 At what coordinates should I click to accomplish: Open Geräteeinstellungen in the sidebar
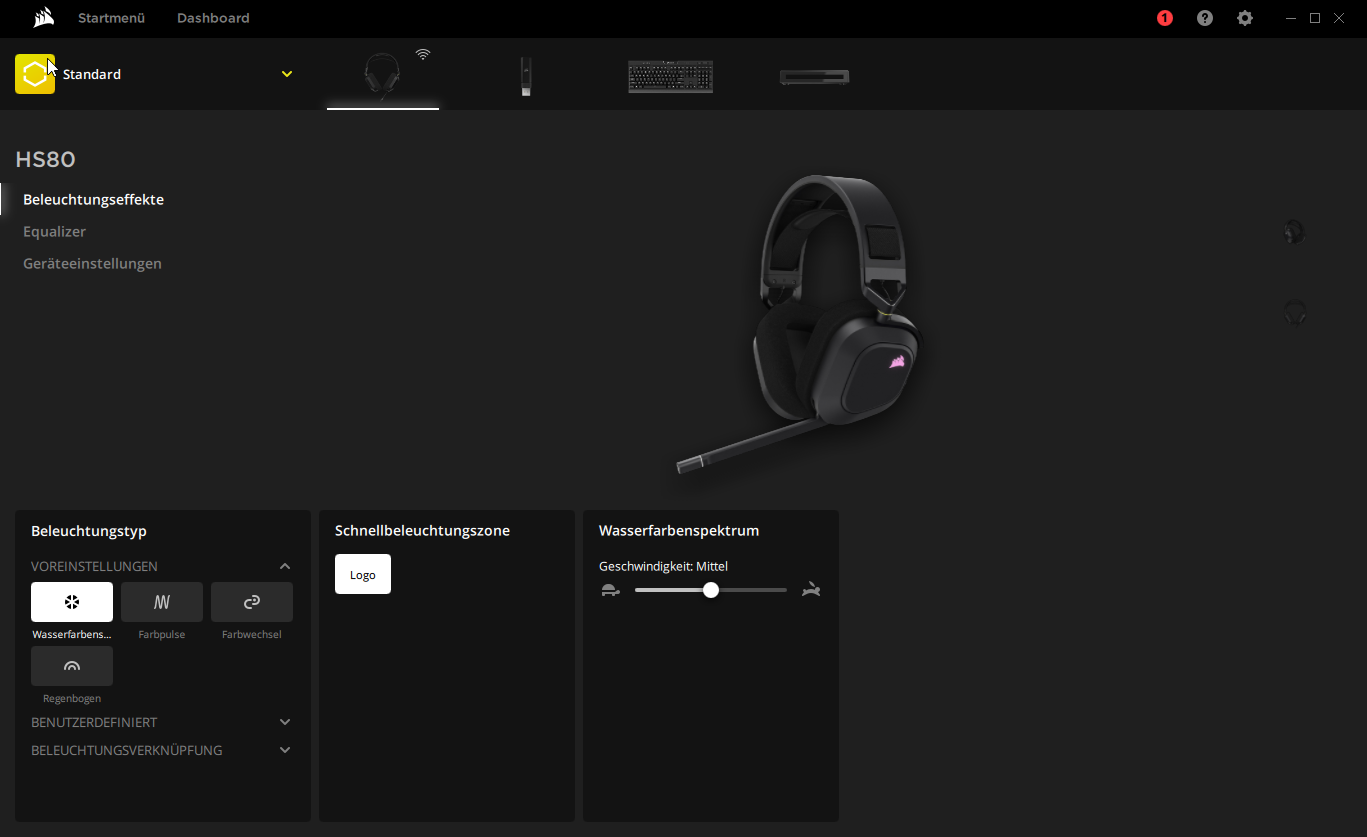(92, 264)
